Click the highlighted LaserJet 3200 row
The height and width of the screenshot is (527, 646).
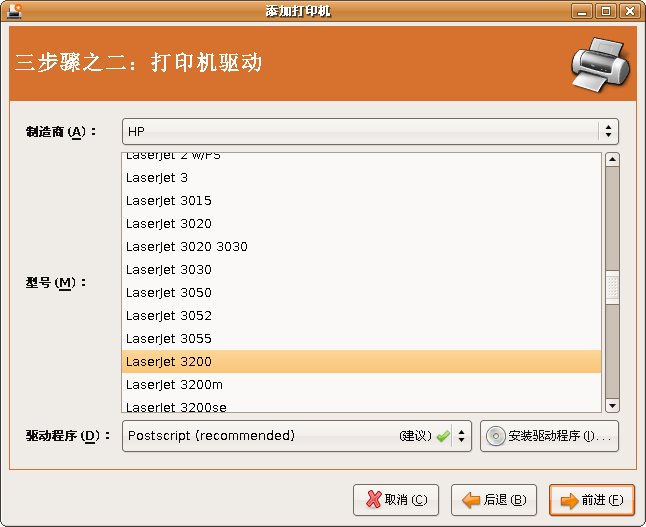361,362
